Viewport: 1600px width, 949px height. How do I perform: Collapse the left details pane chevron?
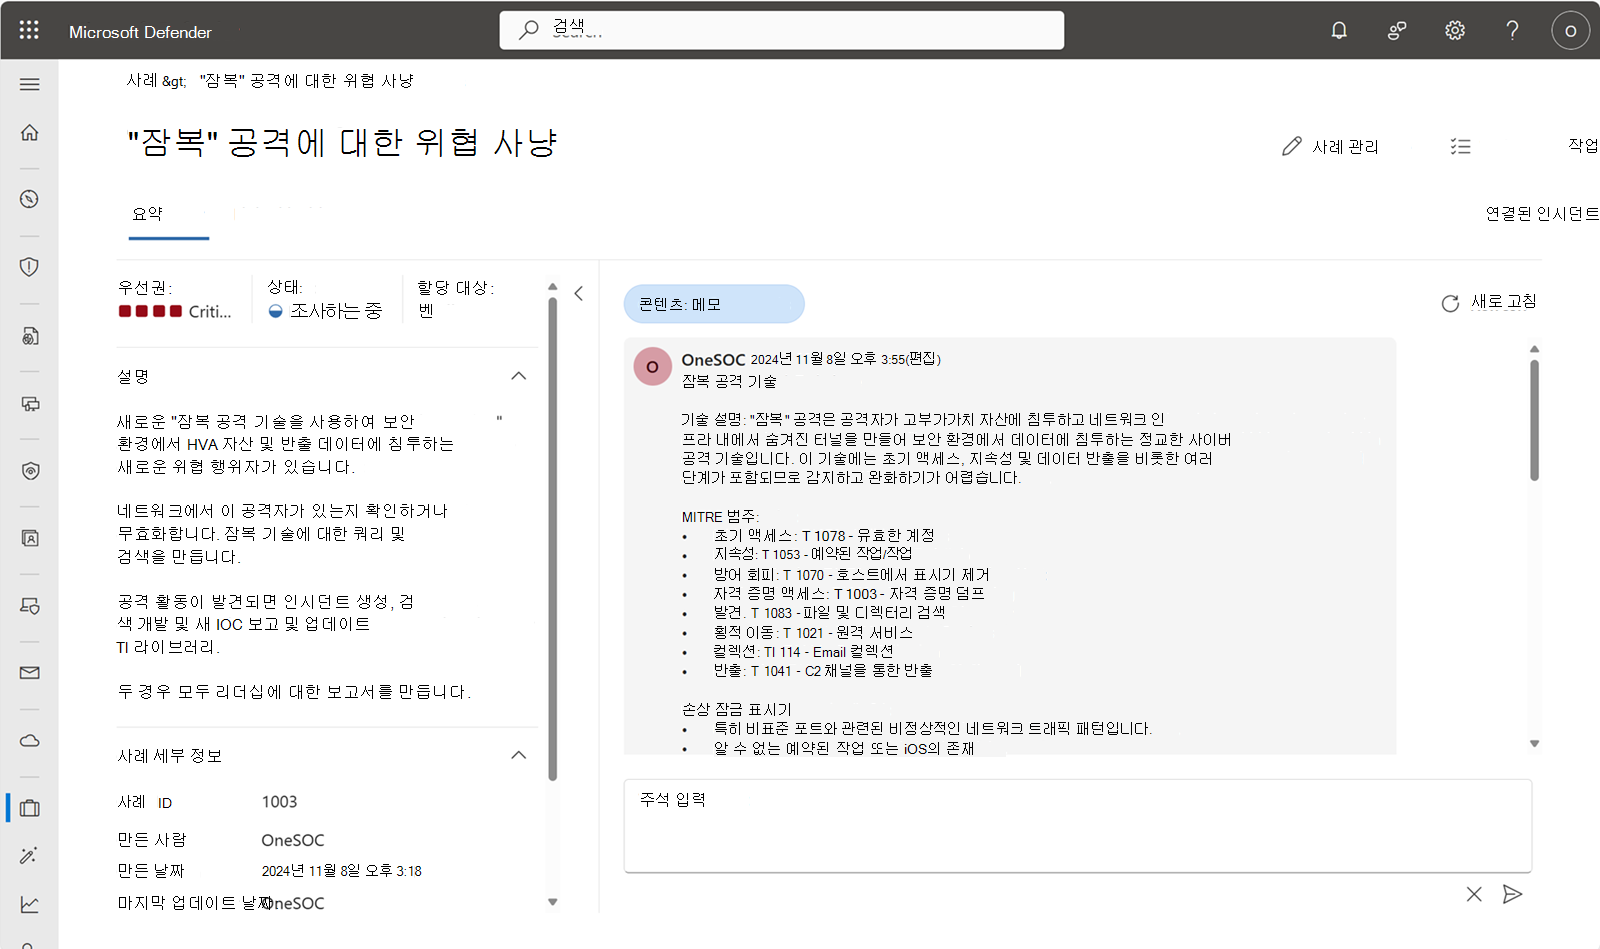579,294
